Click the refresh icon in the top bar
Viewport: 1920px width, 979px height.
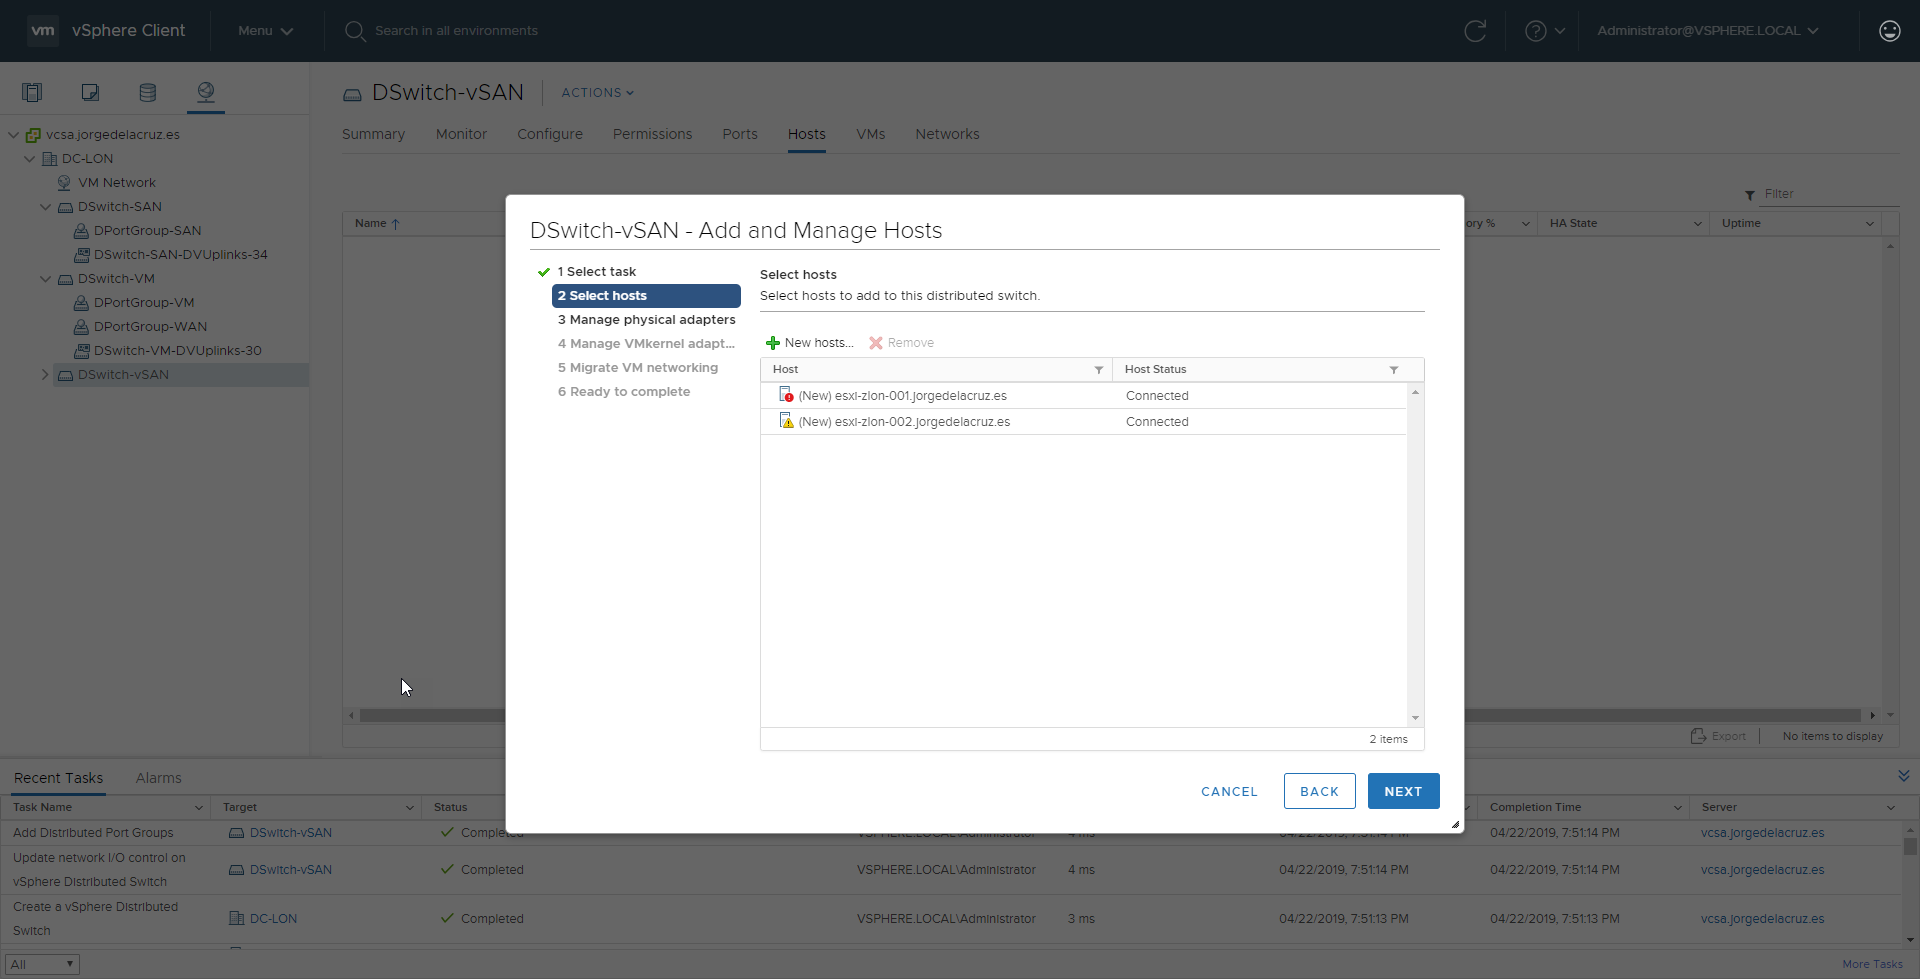point(1475,31)
